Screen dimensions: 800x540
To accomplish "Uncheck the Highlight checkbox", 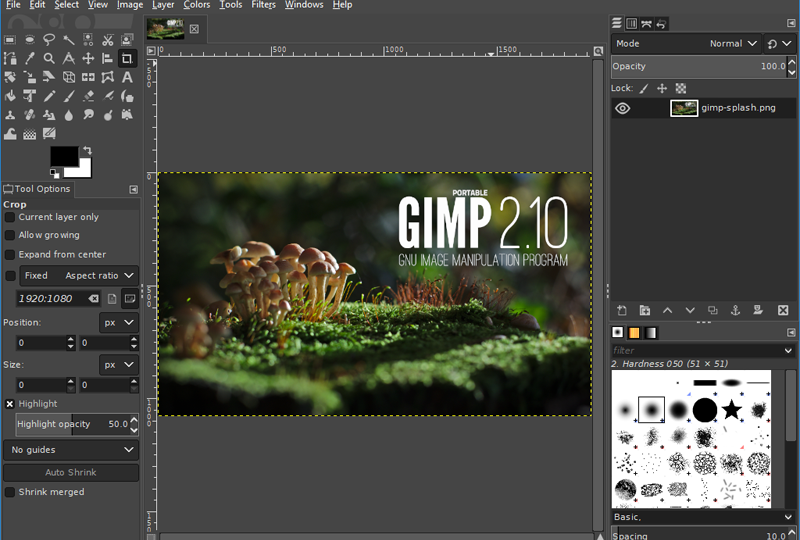I will click(x=10, y=404).
